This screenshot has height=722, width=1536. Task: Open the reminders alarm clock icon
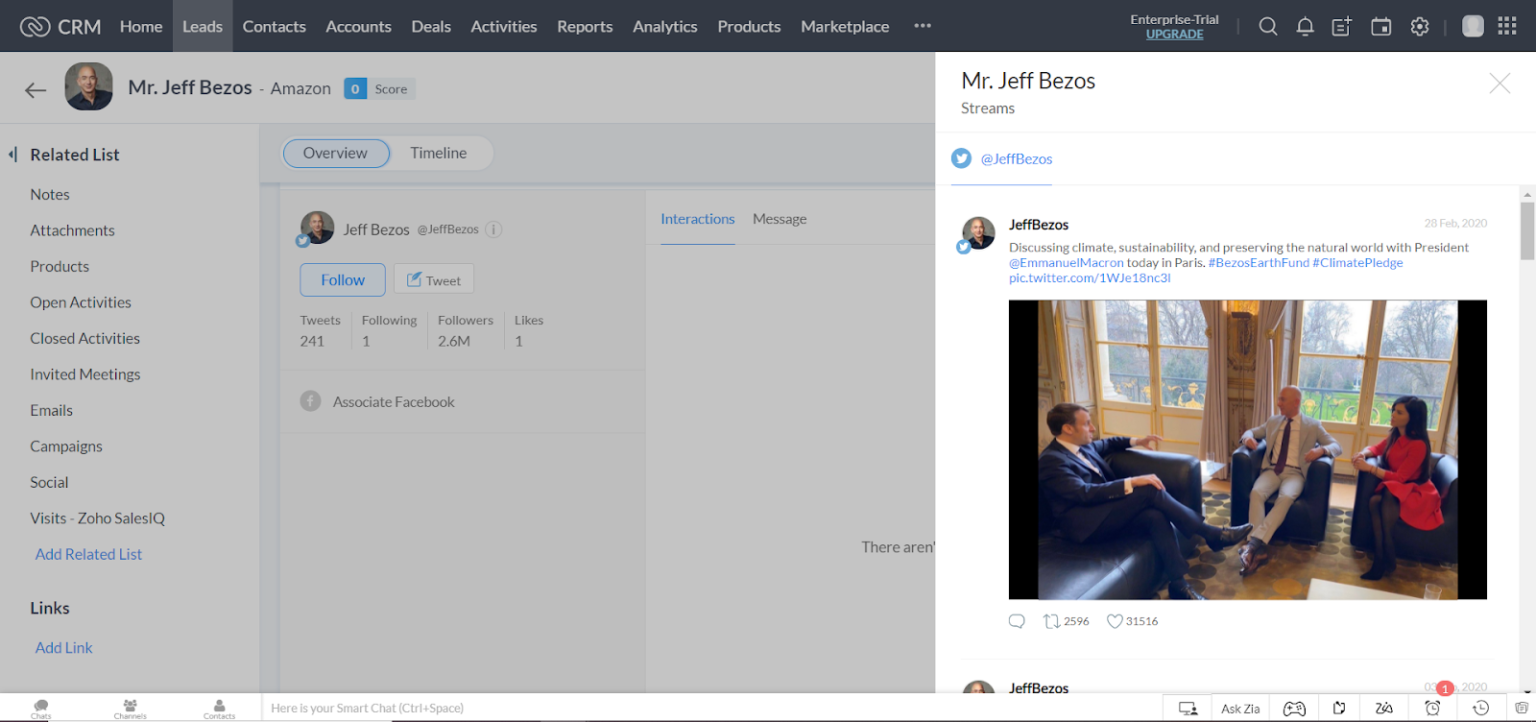pos(1432,707)
